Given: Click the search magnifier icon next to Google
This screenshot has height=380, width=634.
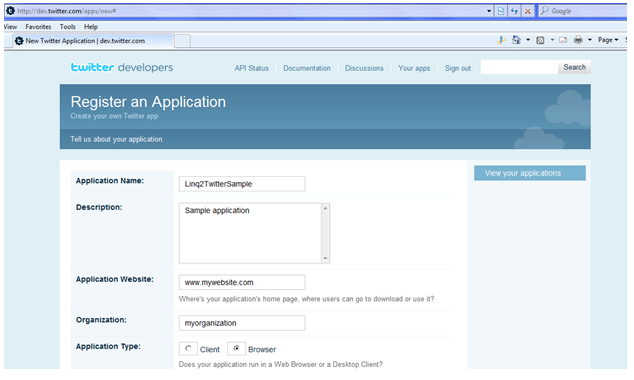Looking at the screenshot, I should 545,11.
